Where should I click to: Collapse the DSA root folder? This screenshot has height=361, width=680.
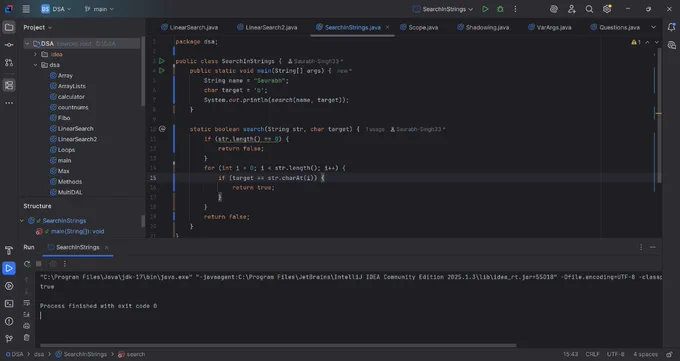[x=27, y=43]
